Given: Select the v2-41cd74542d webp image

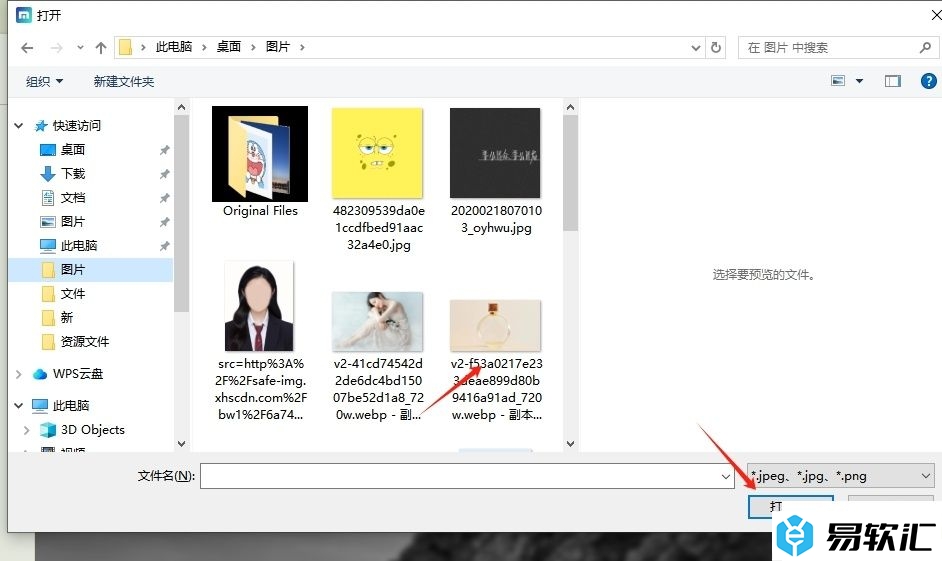Looking at the screenshot, I should (377, 321).
